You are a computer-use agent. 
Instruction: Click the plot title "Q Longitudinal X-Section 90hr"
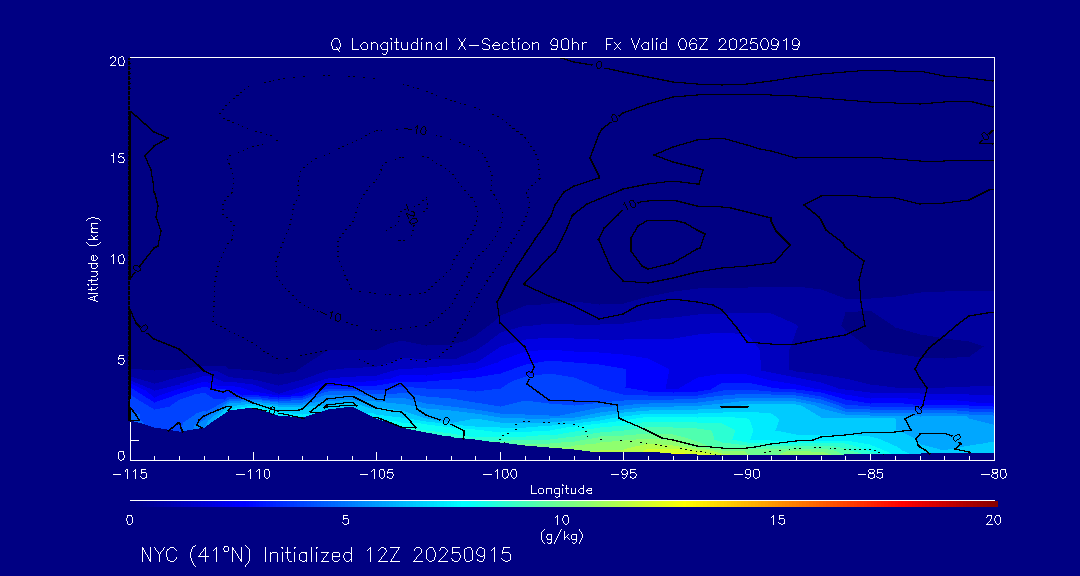point(459,45)
